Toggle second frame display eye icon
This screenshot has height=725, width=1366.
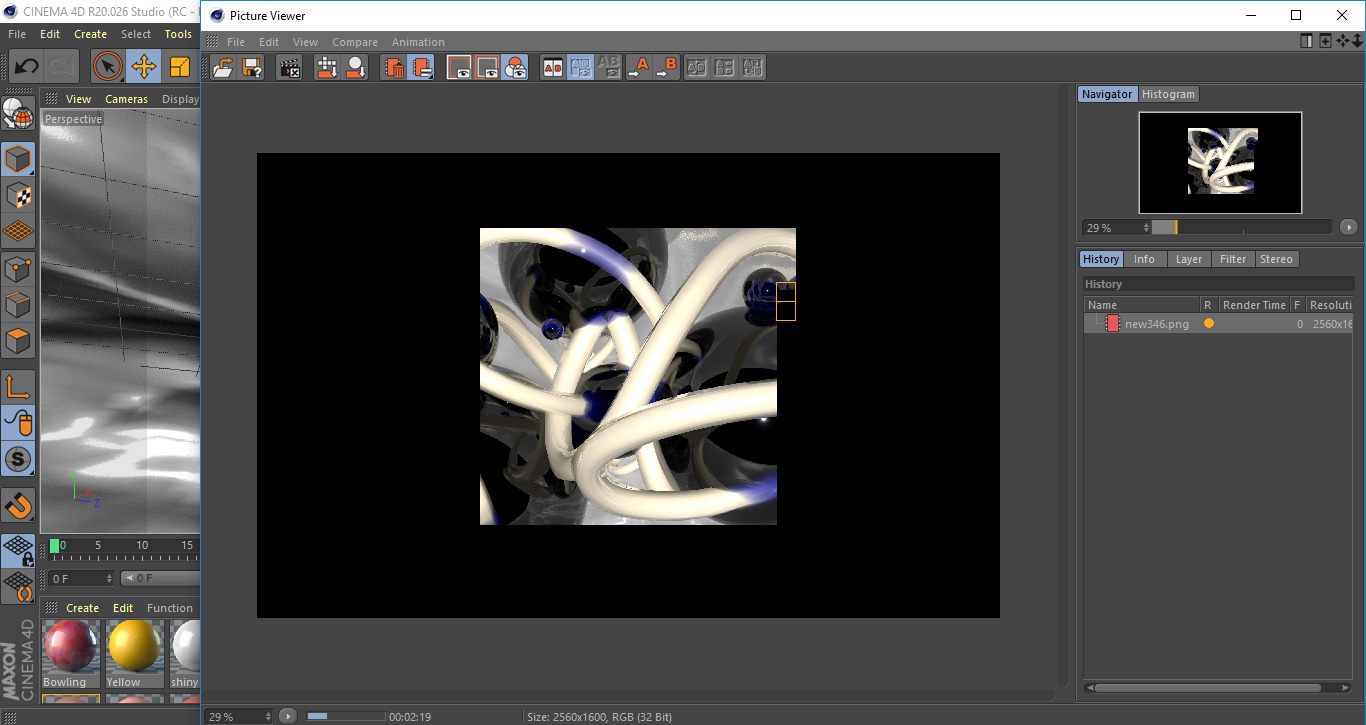tap(487, 67)
